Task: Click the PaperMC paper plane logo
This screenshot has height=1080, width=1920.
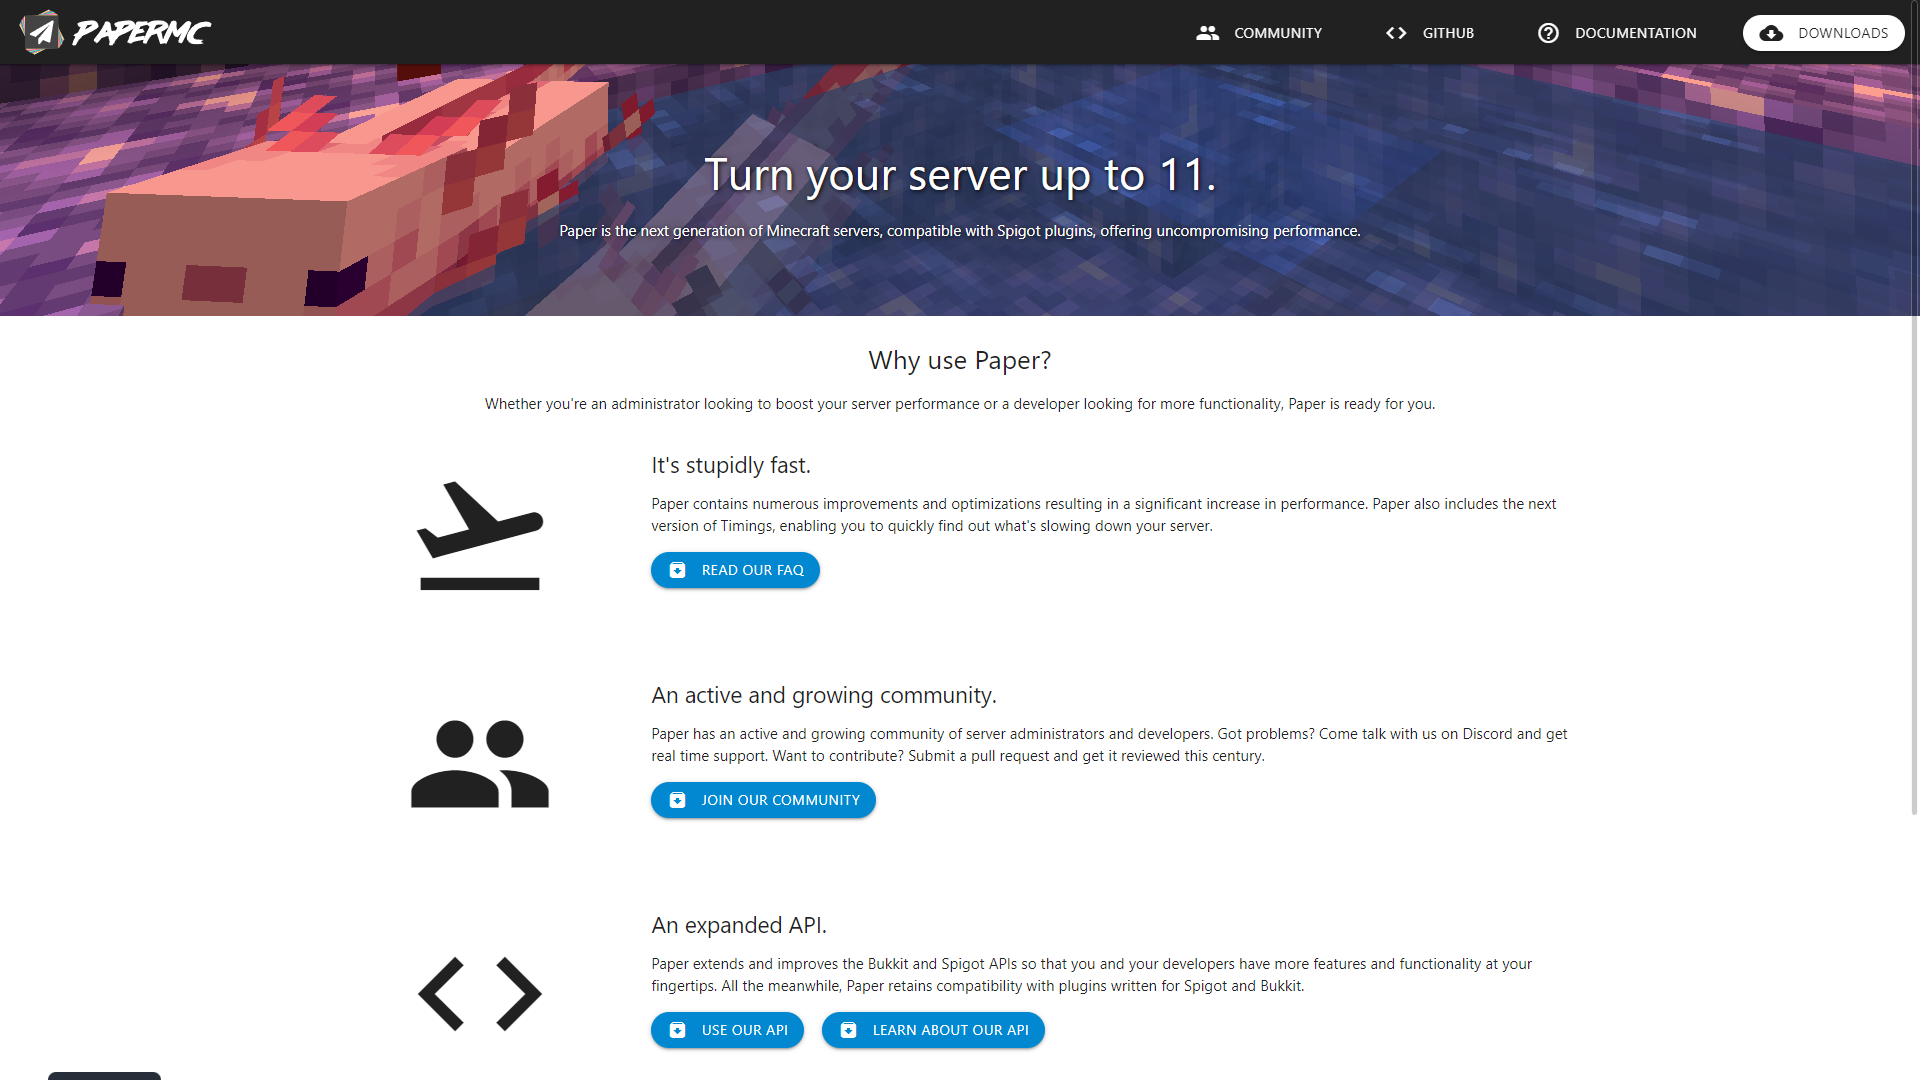Action: (41, 33)
